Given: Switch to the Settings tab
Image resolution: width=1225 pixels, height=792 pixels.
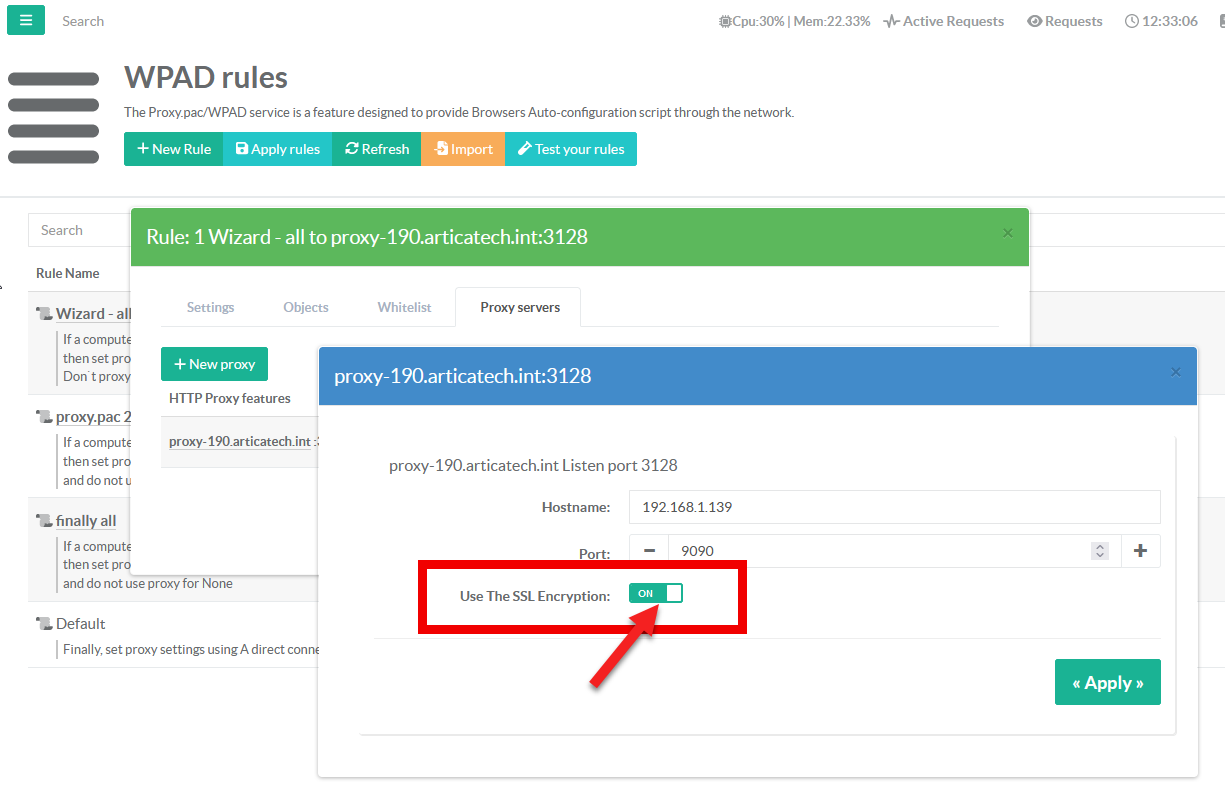Looking at the screenshot, I should tap(210, 307).
